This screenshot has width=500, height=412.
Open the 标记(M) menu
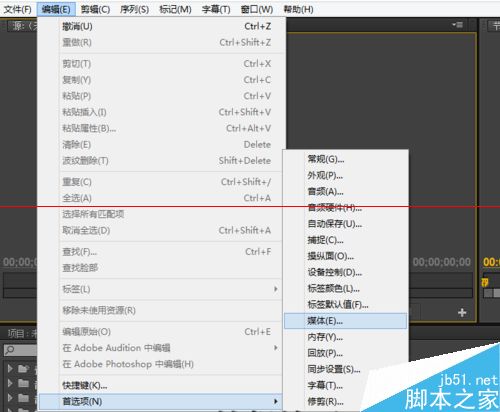pos(175,9)
